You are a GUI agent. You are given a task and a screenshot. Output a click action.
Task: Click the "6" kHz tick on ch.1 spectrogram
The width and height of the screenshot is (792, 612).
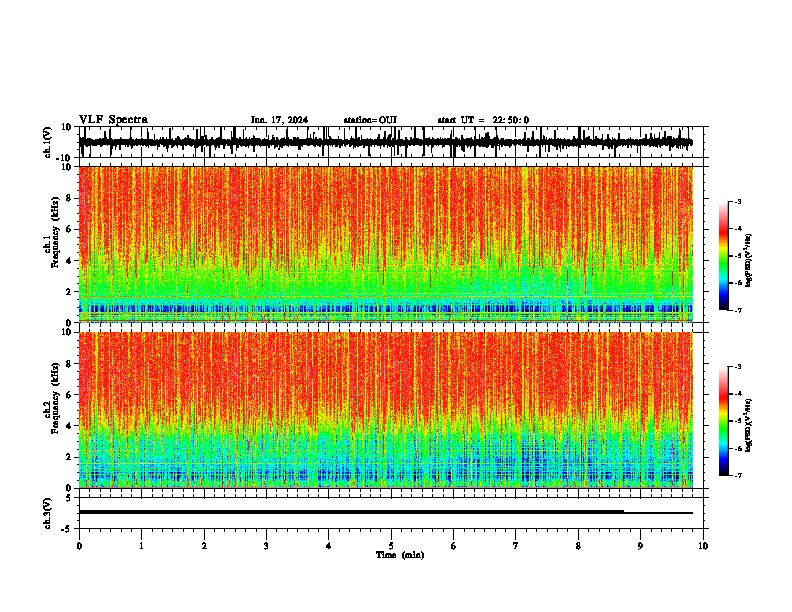69,229
